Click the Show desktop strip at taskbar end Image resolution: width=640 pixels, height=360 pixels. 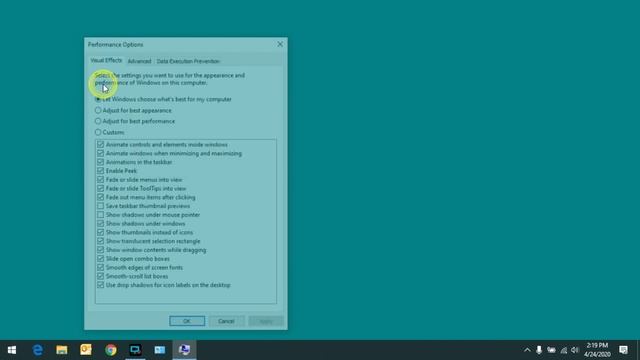[638, 350]
